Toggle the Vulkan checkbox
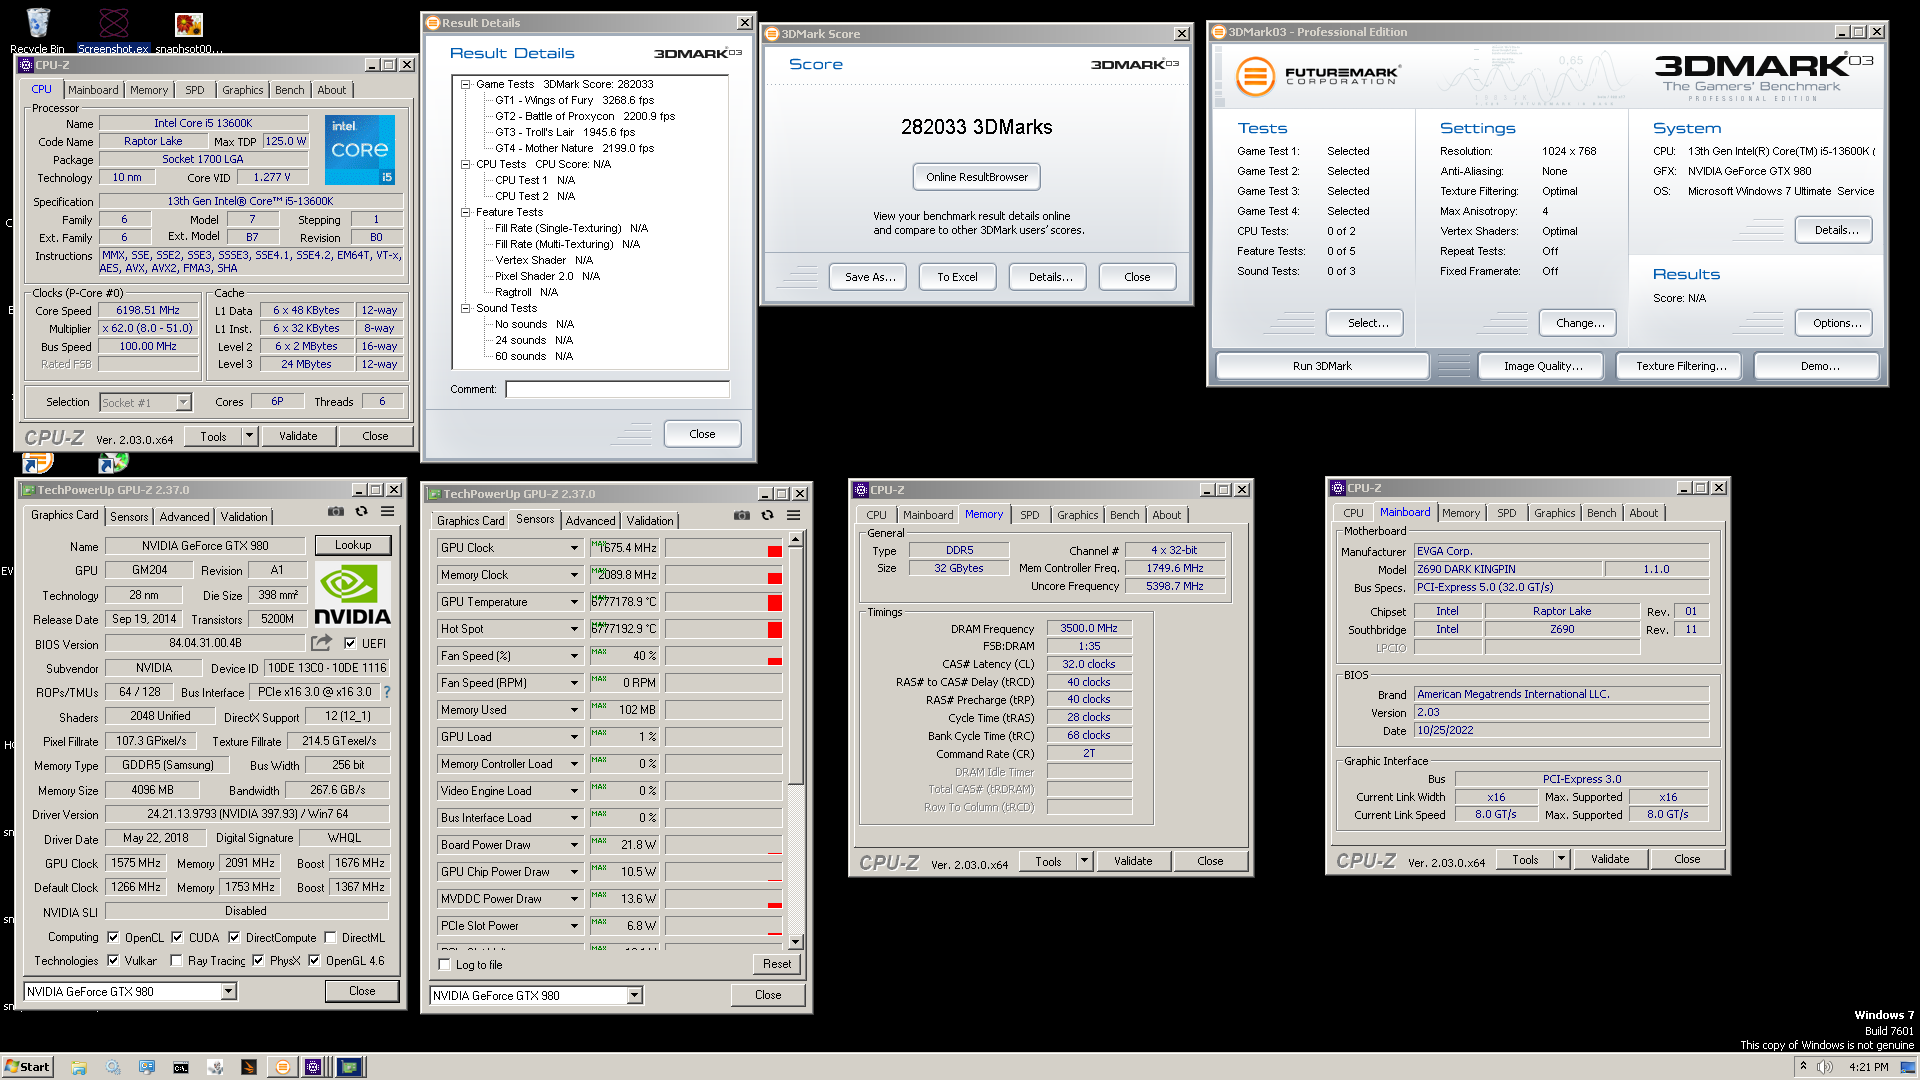1920x1080 pixels. (x=113, y=960)
